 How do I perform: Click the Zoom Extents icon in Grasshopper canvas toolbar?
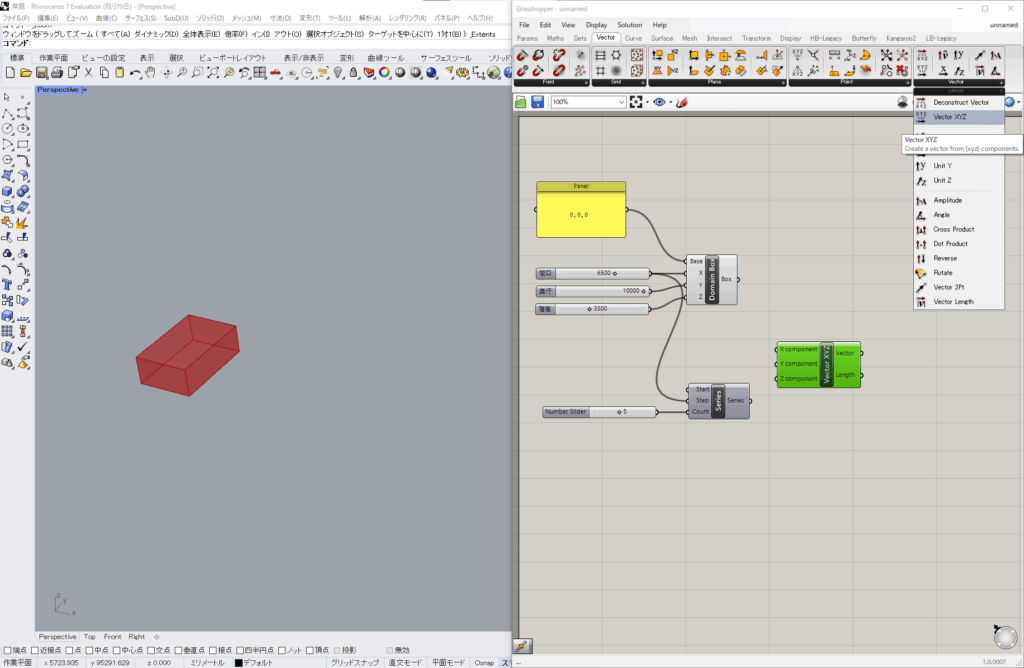[635, 102]
